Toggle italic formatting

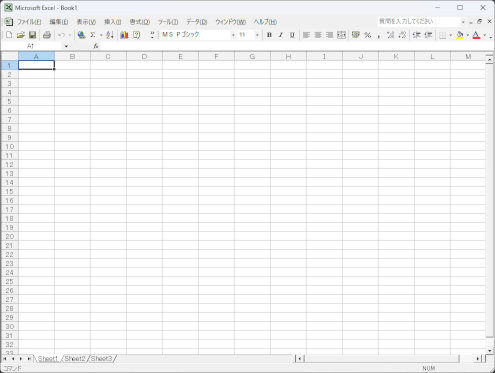click(281, 35)
